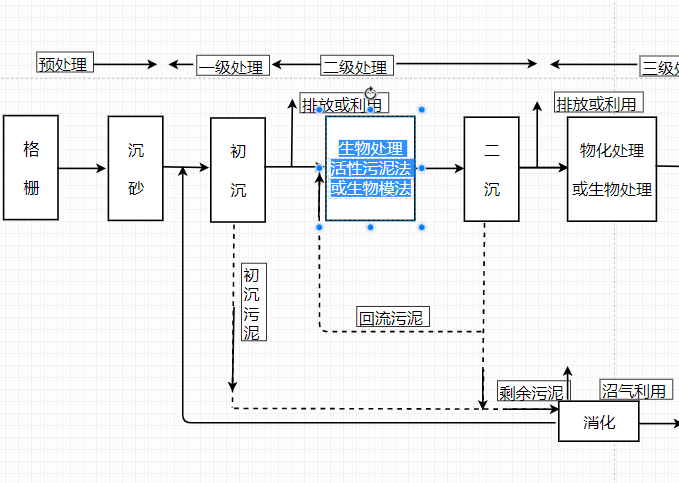Screen dimensions: 679x483
Task: Select the 初沉 process box
Action: pyautogui.click(x=238, y=170)
